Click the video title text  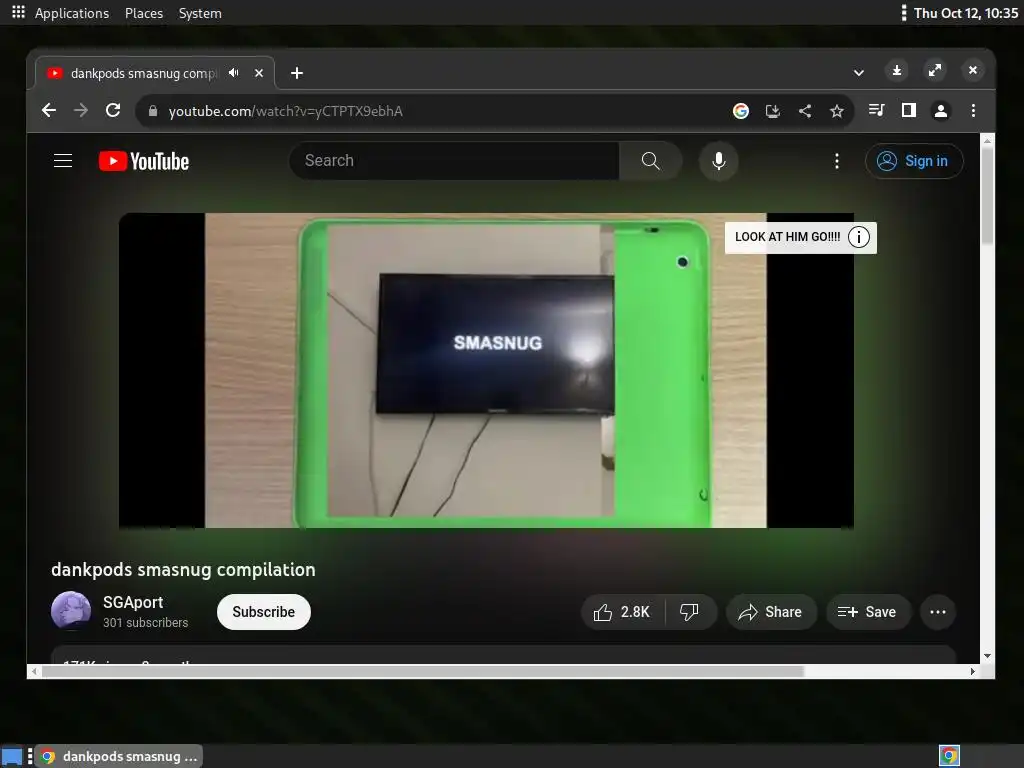click(183, 569)
